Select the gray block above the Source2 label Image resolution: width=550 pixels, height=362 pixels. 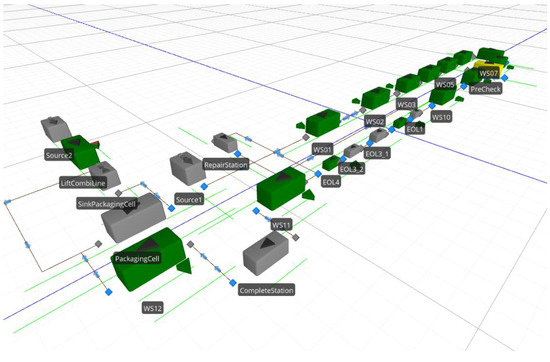coord(55,128)
